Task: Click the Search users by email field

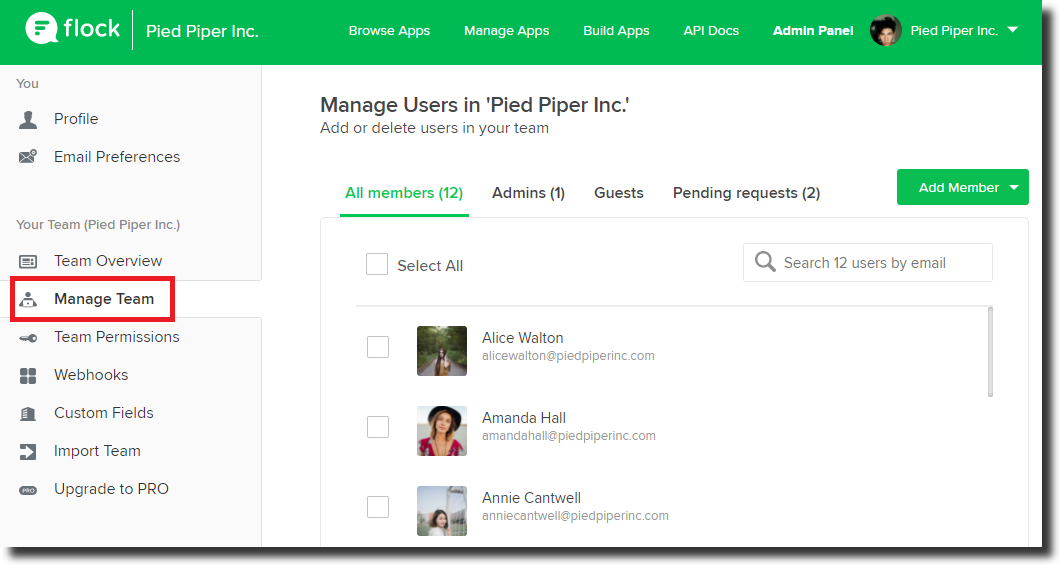Action: 867,262
